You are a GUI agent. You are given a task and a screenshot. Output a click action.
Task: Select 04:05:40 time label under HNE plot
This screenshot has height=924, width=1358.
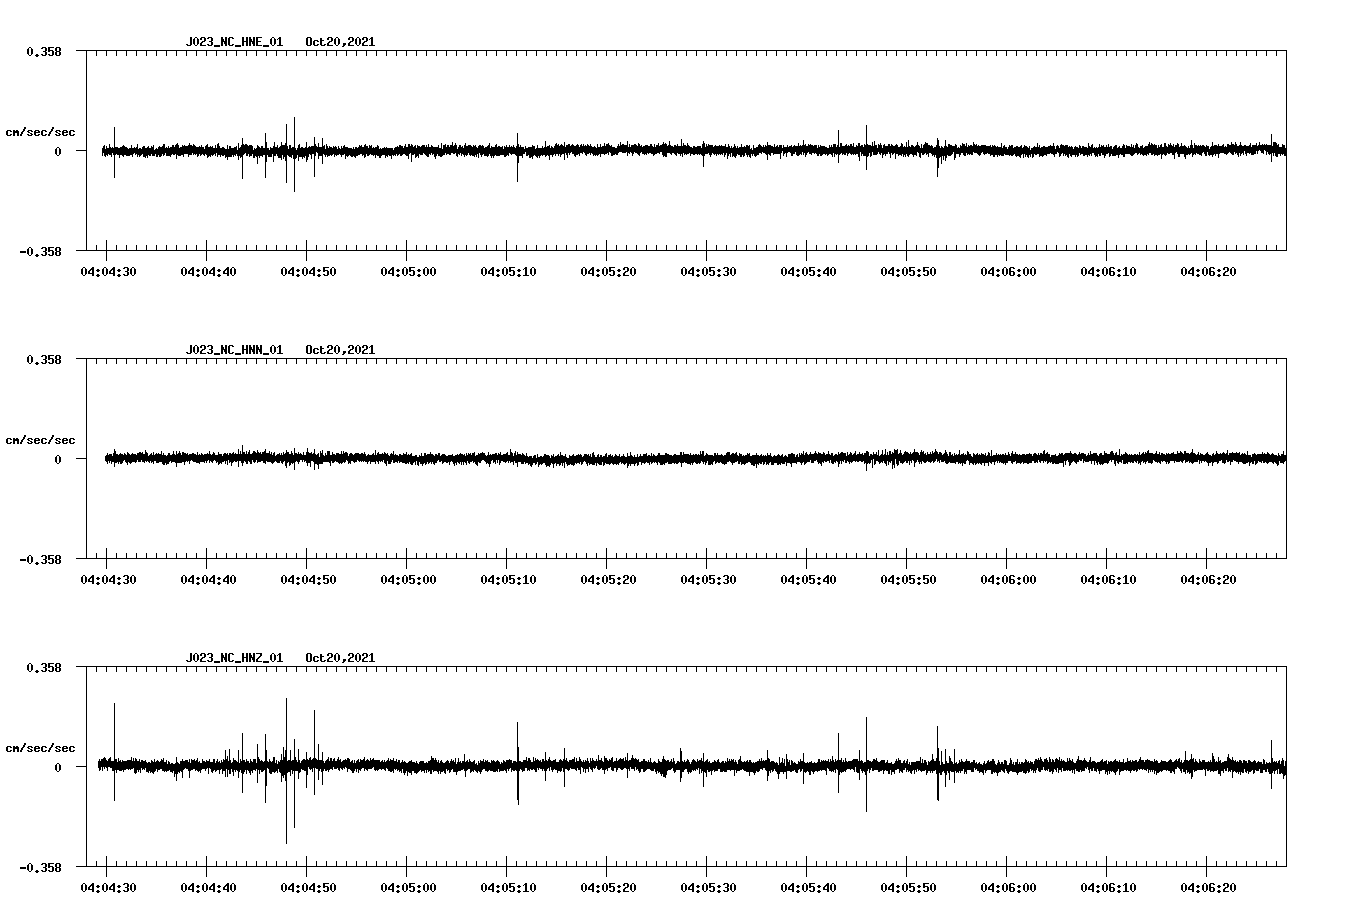click(x=808, y=272)
